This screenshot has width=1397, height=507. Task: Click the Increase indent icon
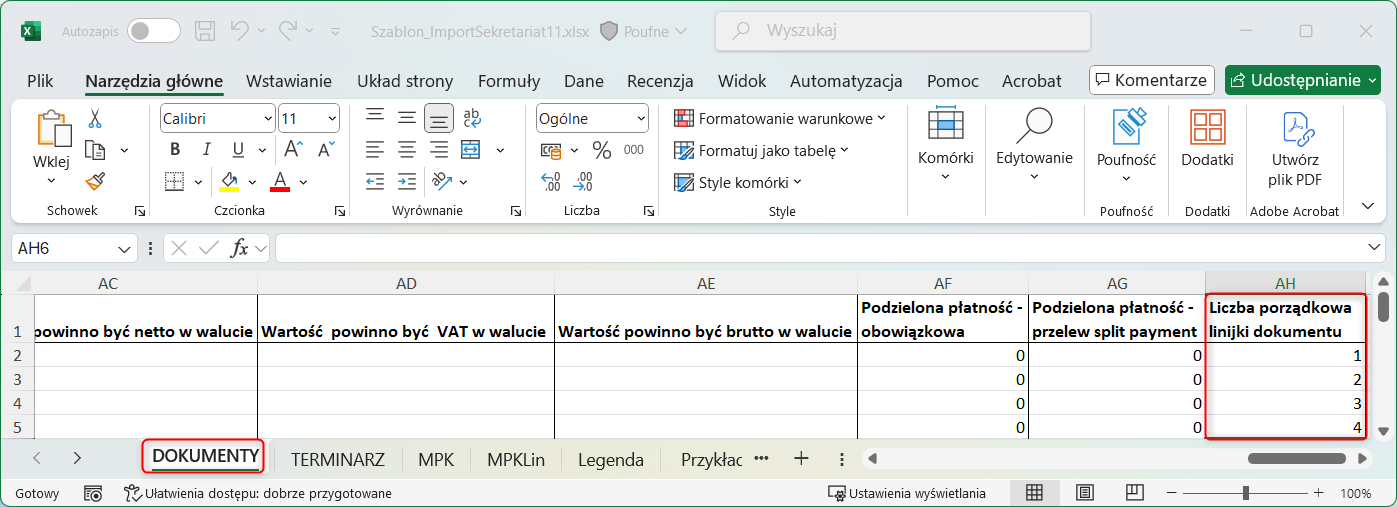[x=407, y=182]
